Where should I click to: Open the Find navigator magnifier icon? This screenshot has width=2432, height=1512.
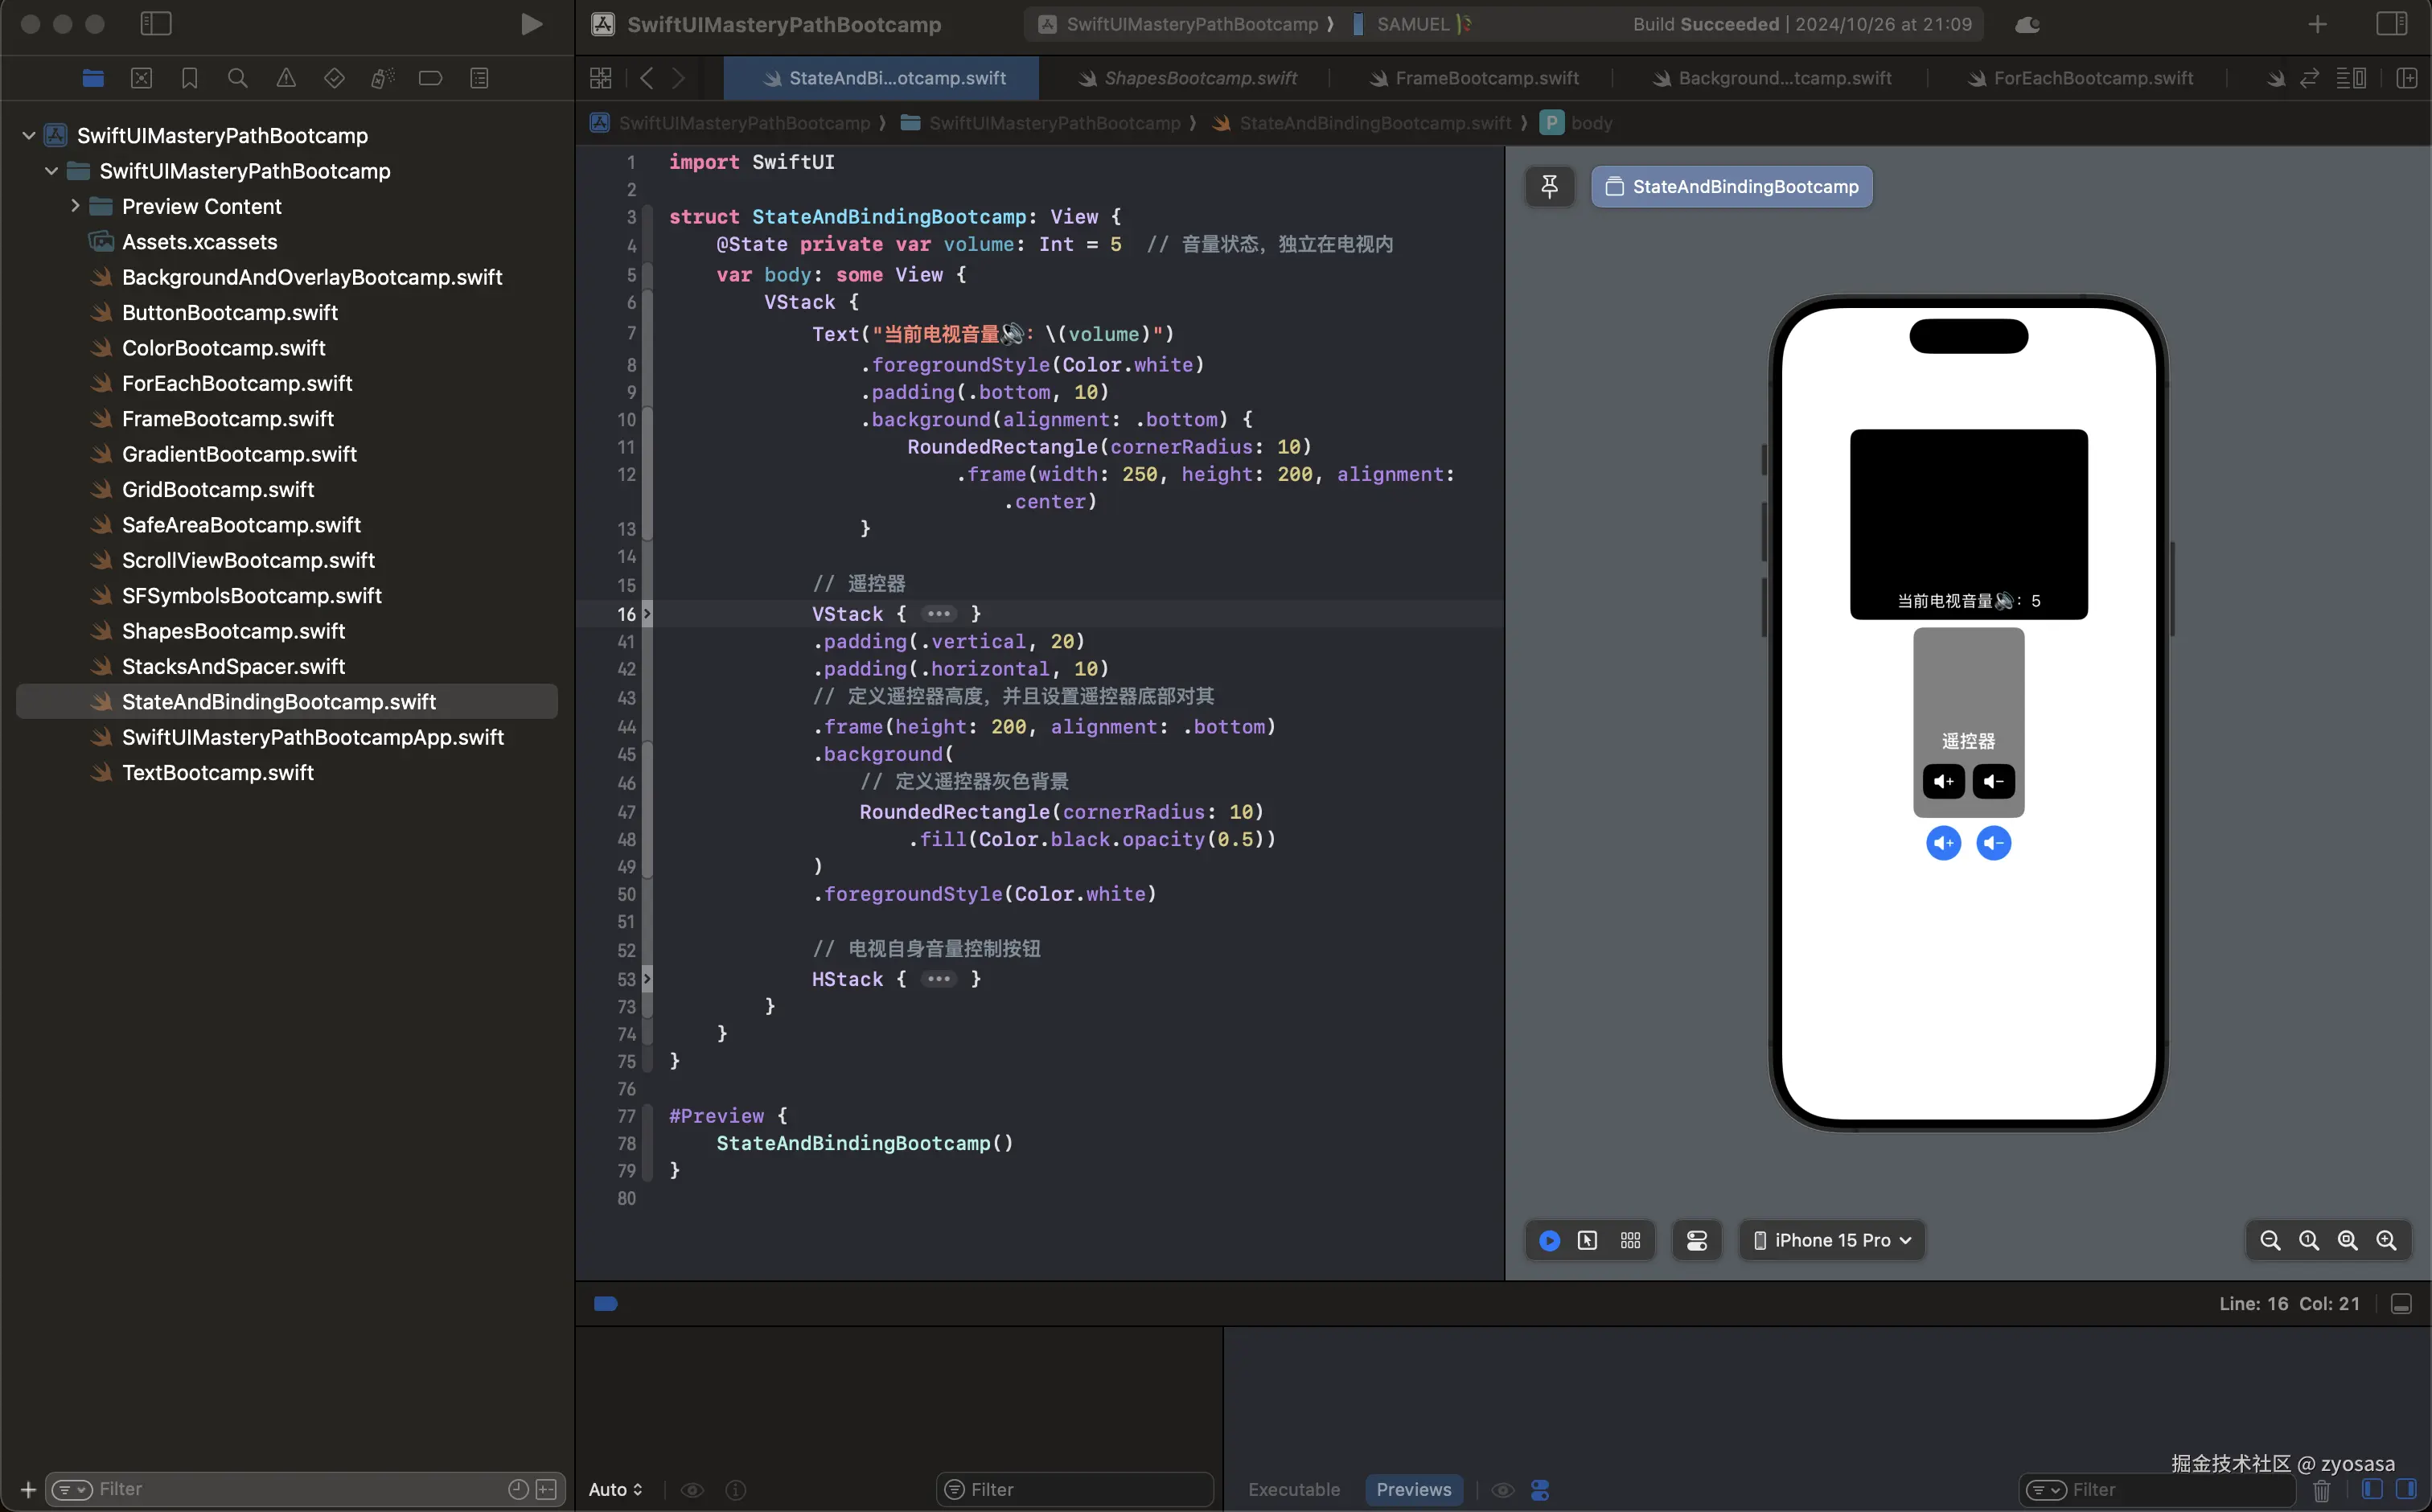[237, 78]
